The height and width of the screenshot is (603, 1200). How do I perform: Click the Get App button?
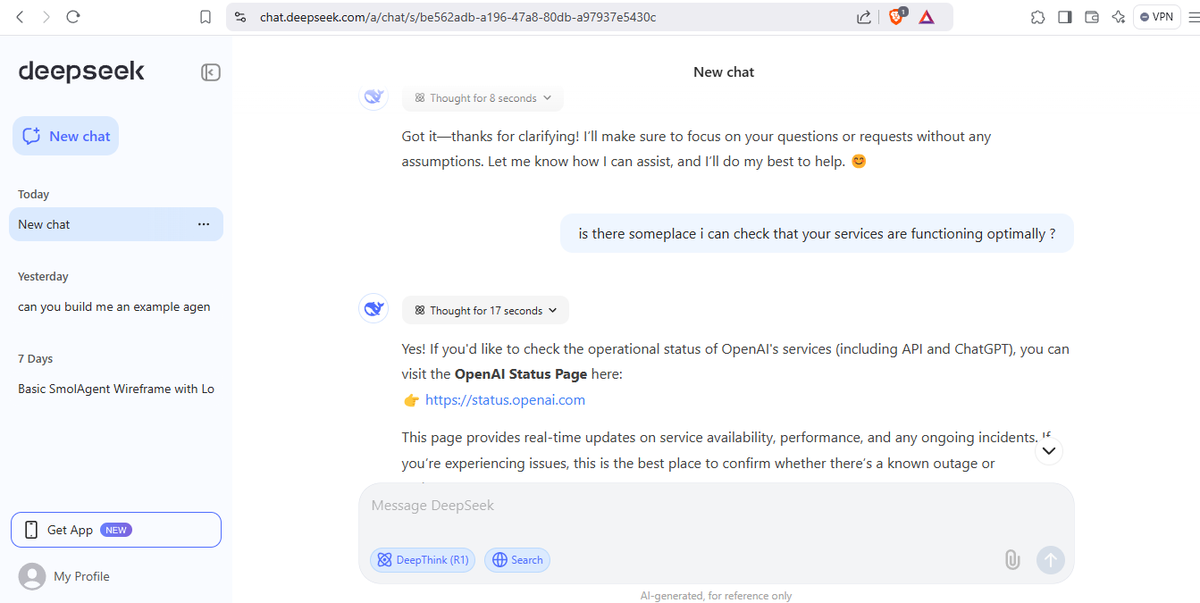pos(116,530)
